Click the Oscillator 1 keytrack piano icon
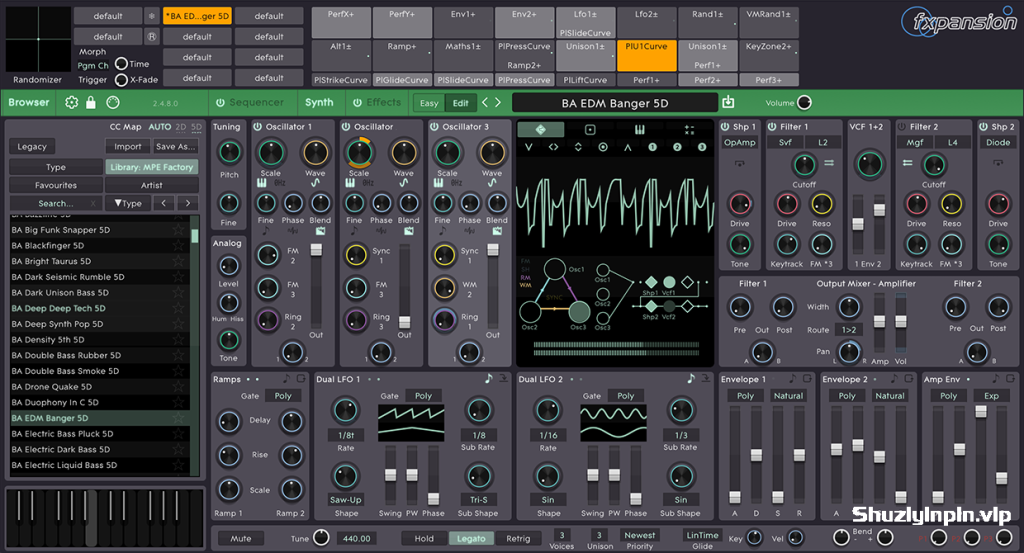 [x=261, y=183]
